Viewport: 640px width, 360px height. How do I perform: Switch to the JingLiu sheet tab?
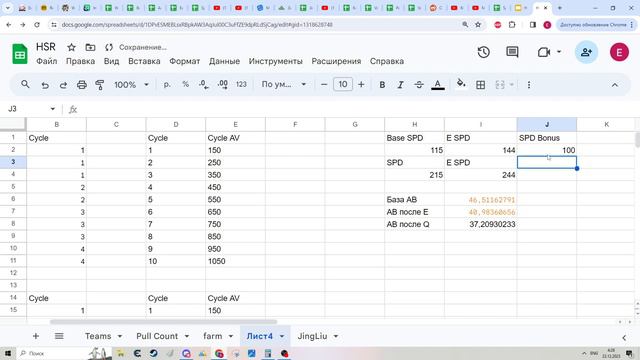pyautogui.click(x=312, y=336)
